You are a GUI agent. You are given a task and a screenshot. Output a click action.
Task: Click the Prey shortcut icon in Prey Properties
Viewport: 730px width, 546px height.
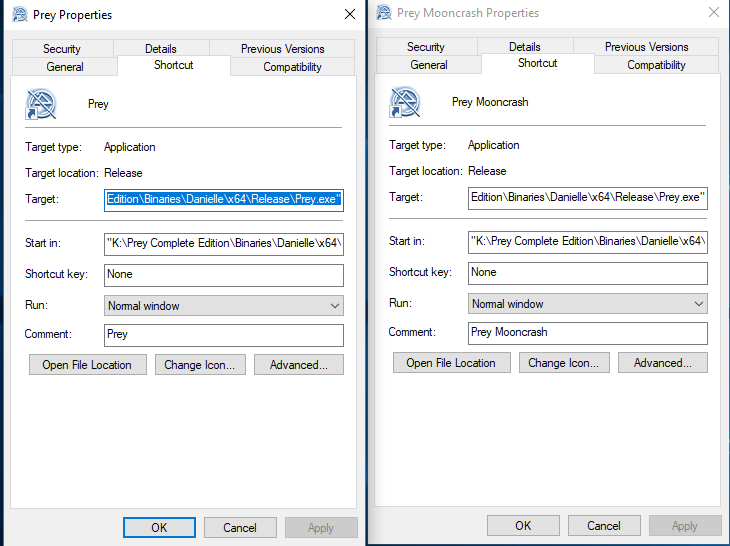(41, 104)
